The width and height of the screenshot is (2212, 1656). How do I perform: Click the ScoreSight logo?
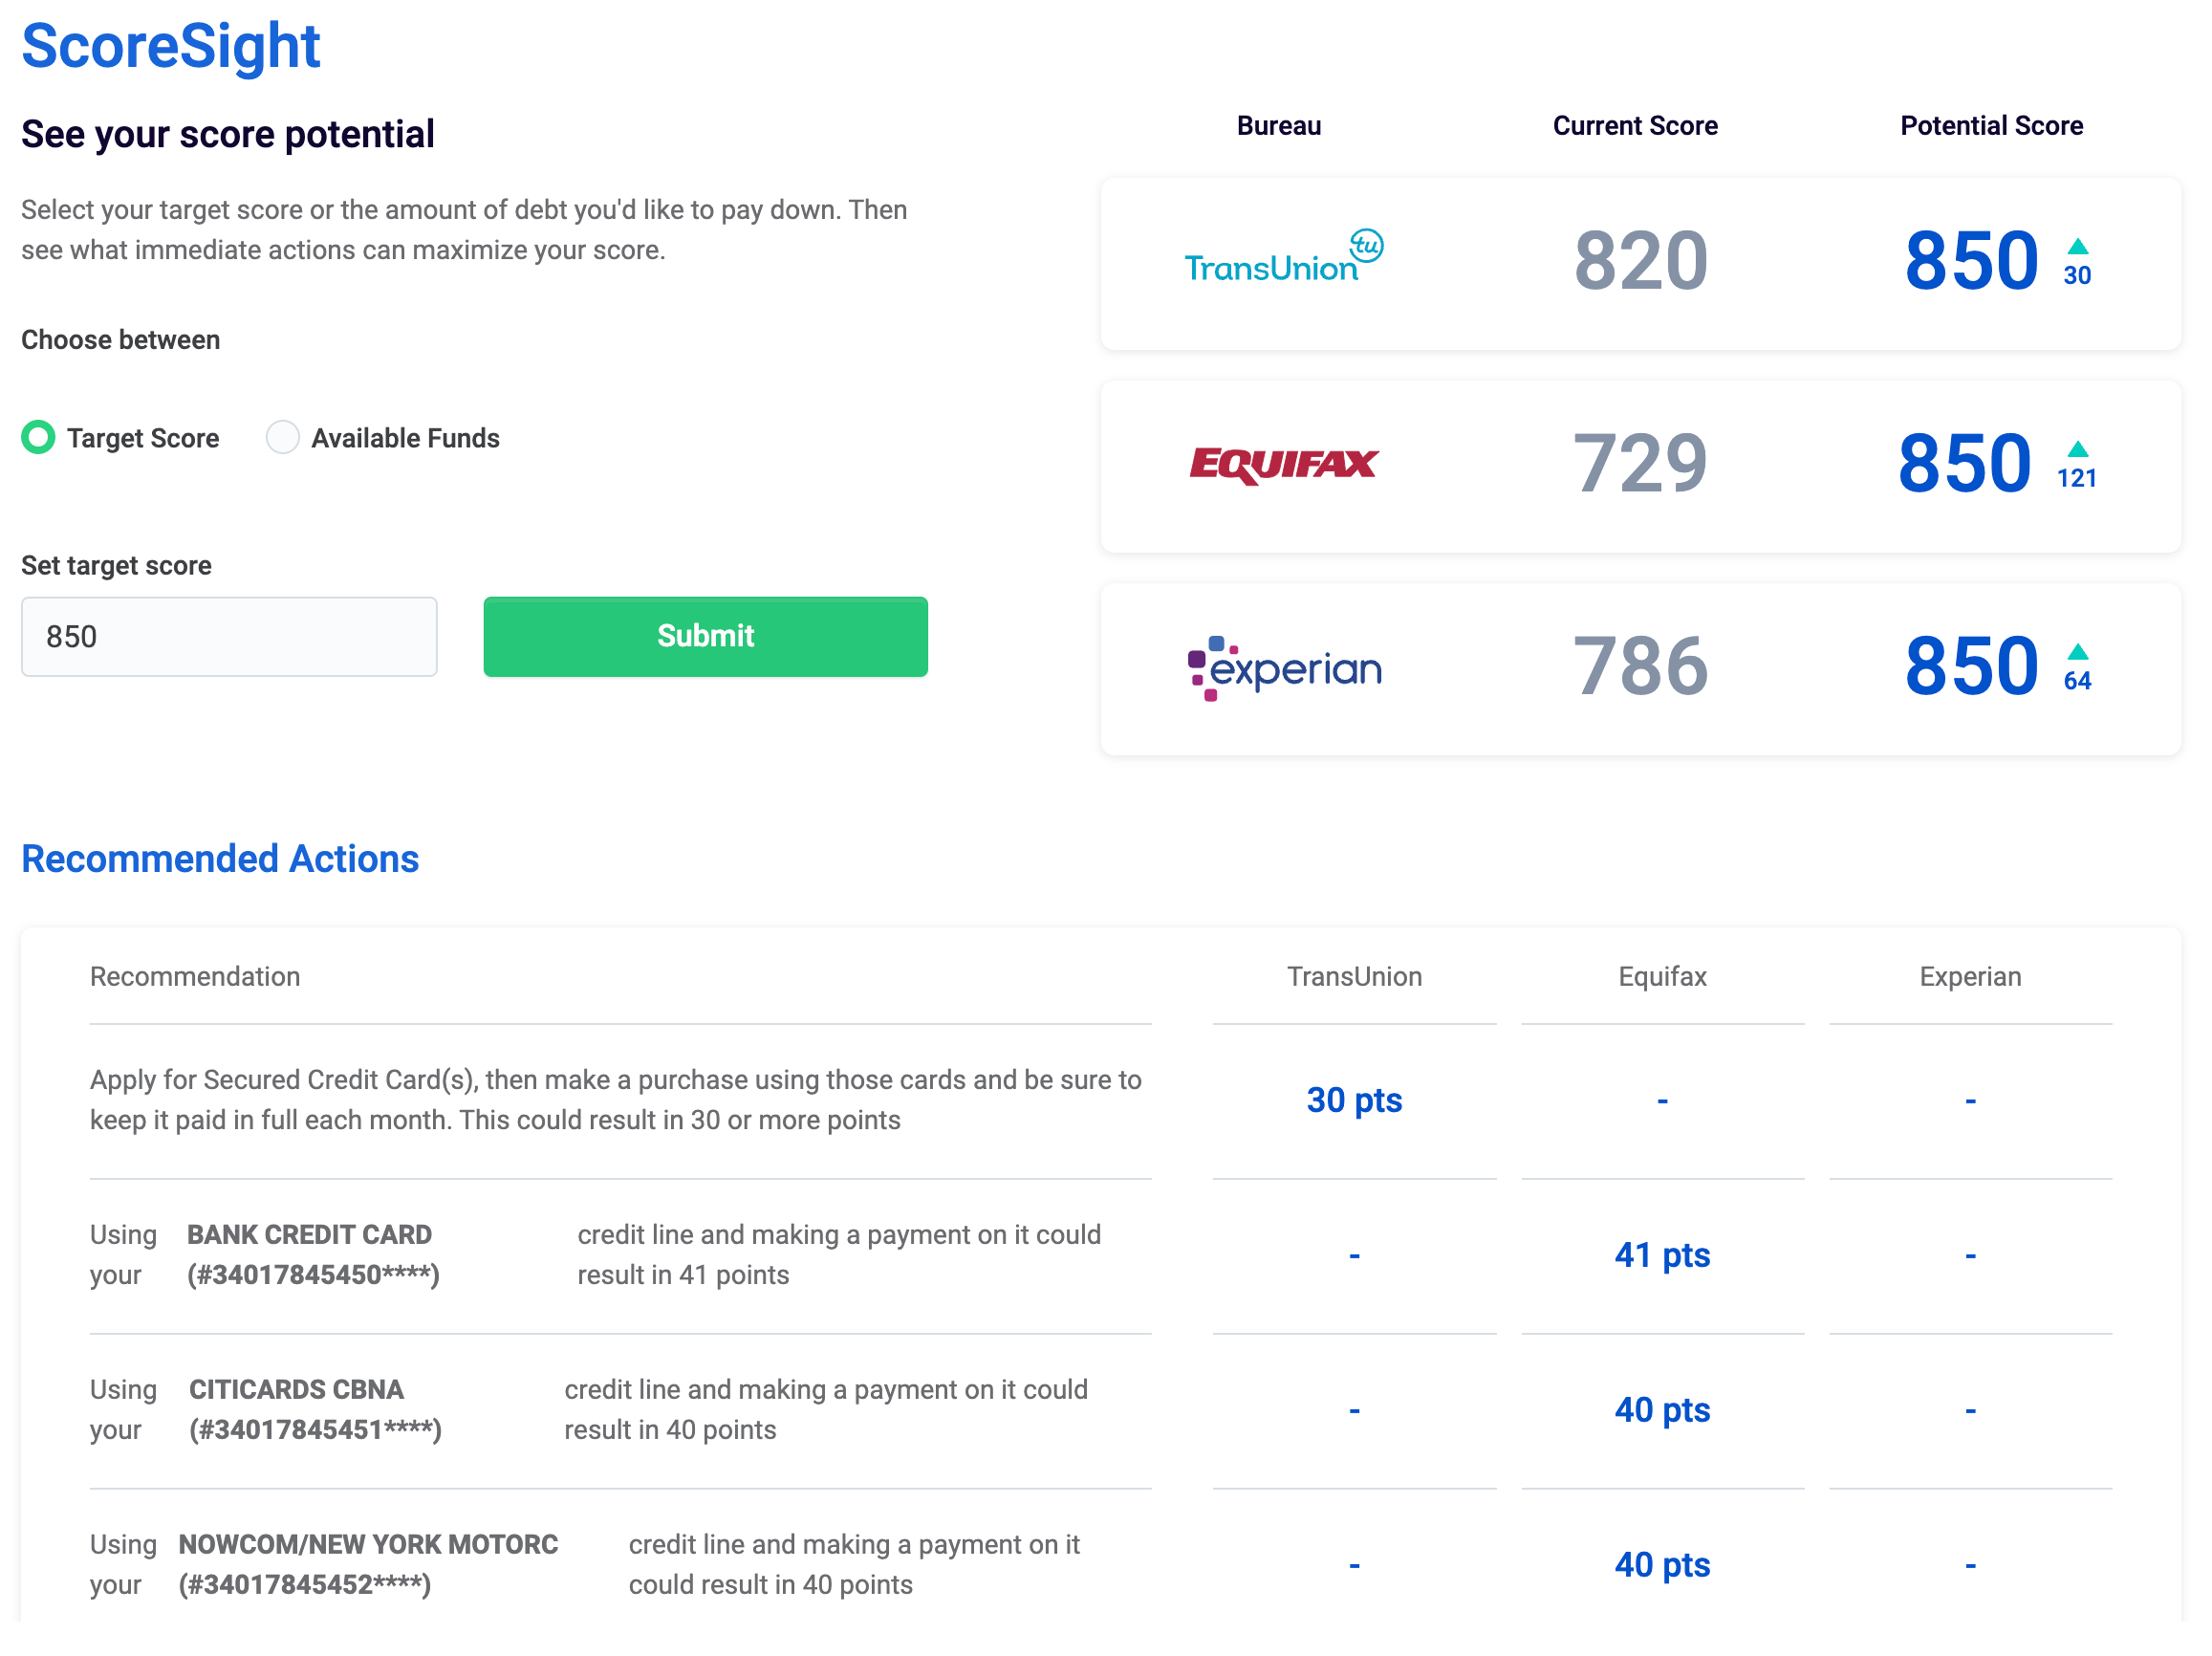[170, 46]
